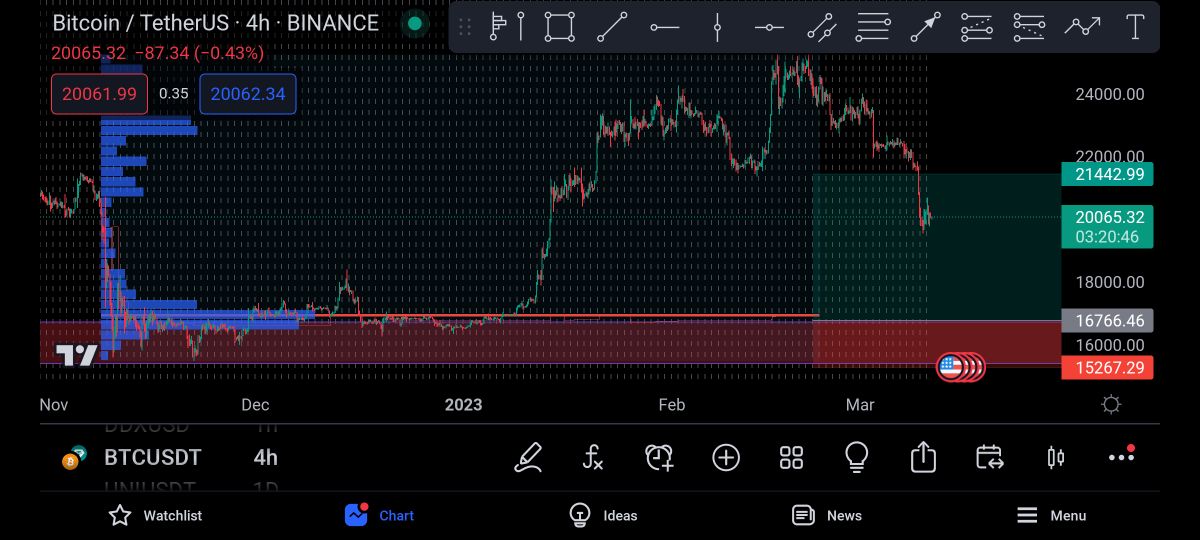Add a new price alert
The image size is (1200, 540).
point(659,458)
